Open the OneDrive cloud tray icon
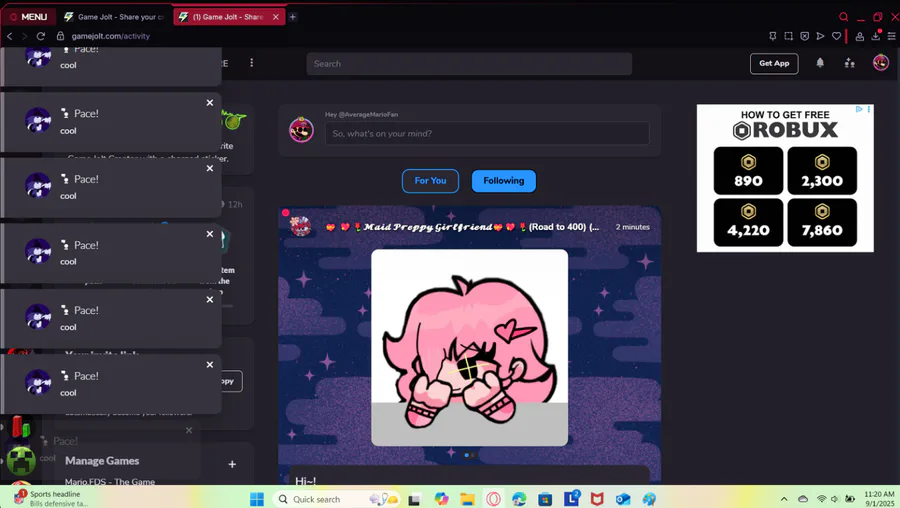This screenshot has height=508, width=900. [x=803, y=499]
